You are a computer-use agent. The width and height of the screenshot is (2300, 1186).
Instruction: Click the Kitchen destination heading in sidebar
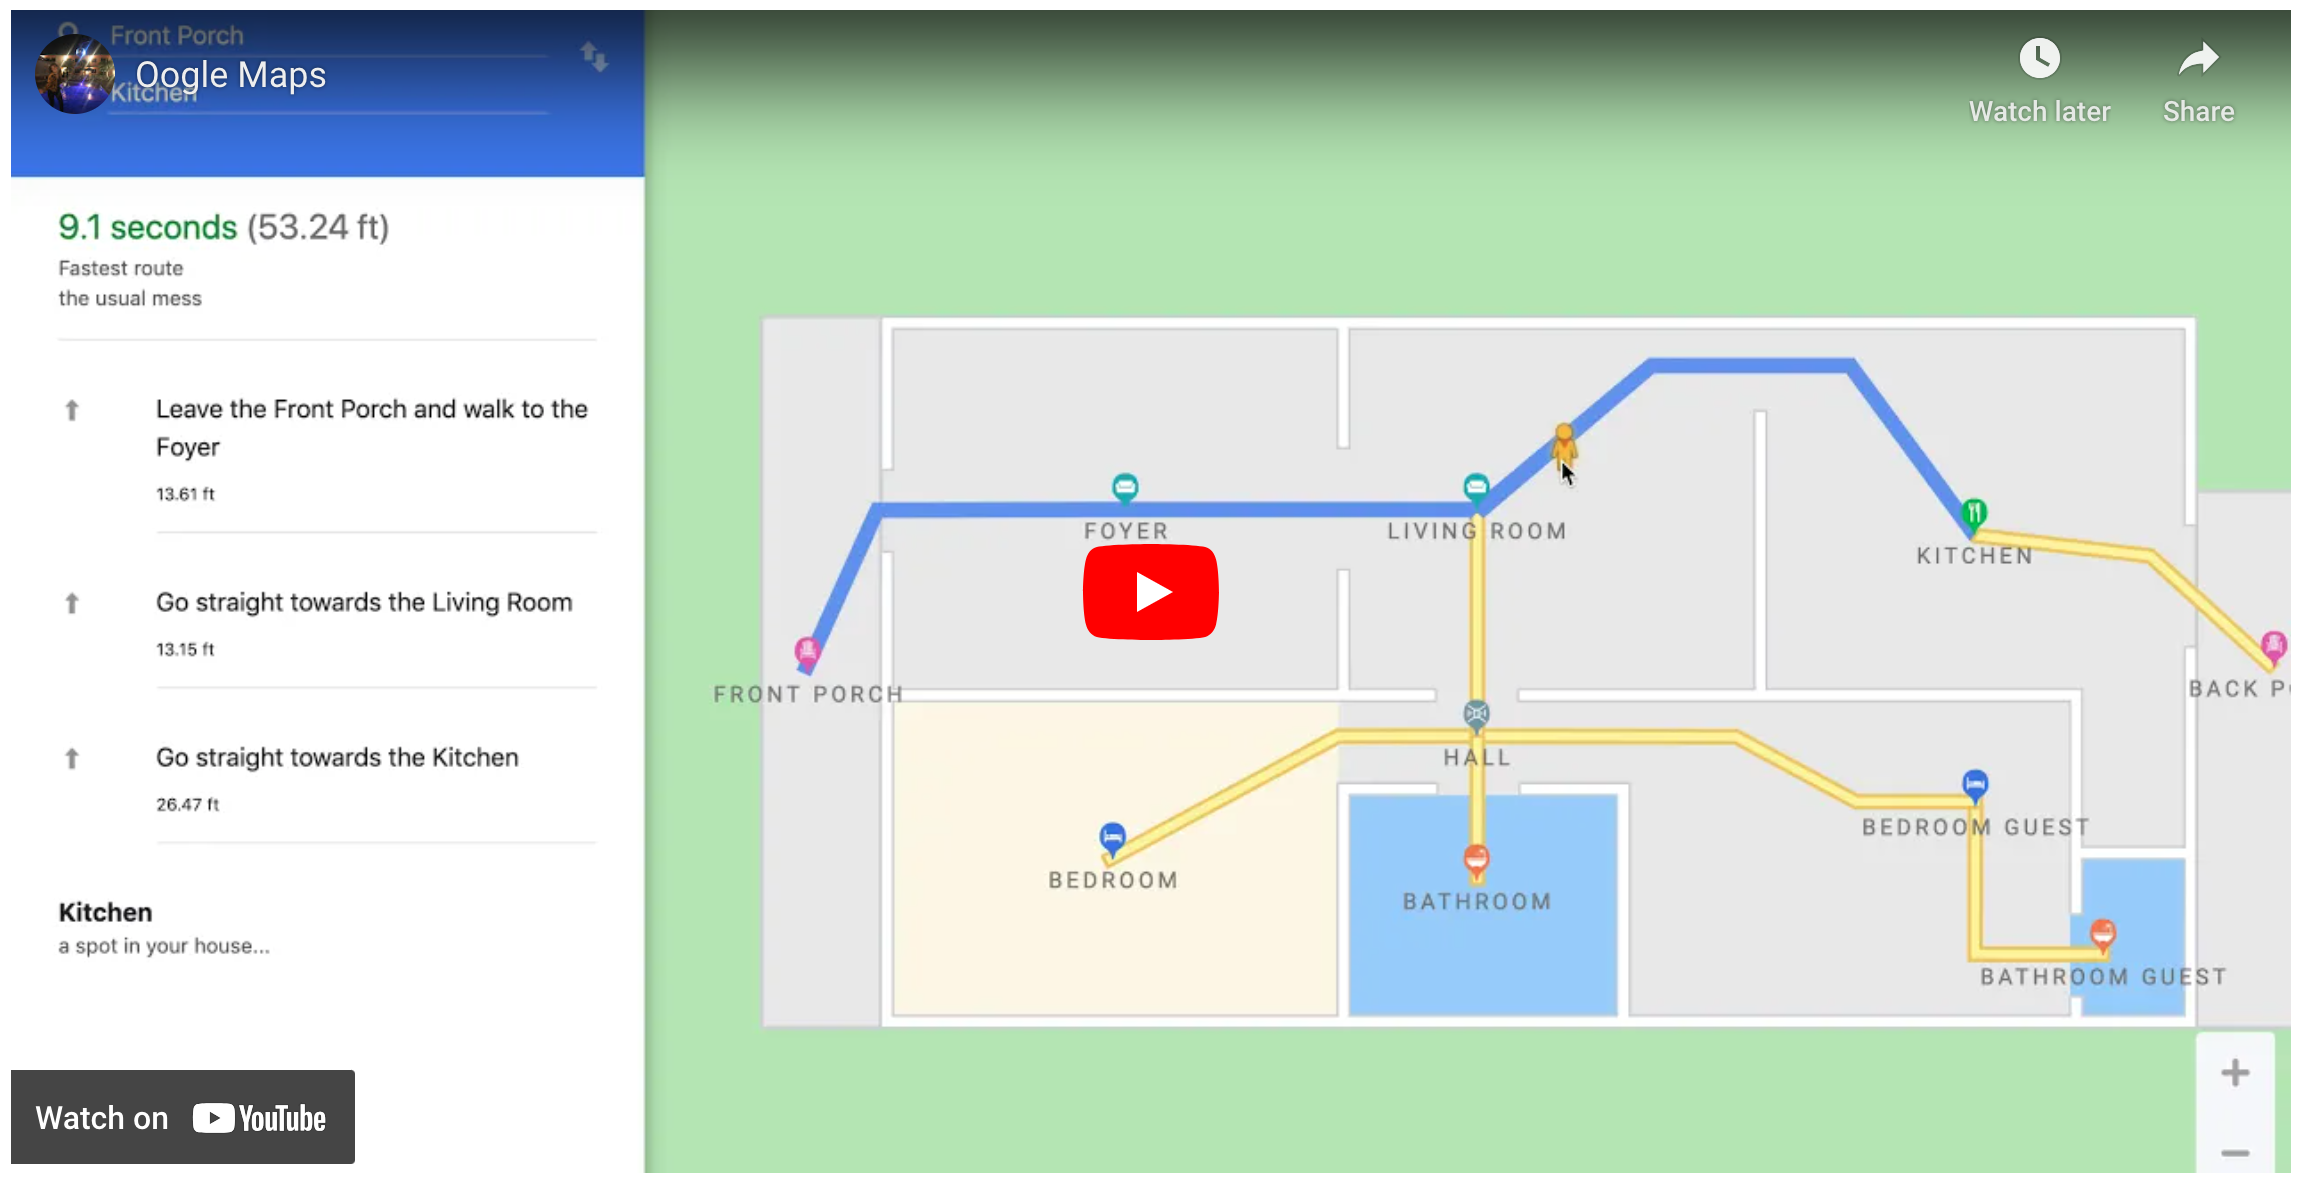[x=105, y=912]
